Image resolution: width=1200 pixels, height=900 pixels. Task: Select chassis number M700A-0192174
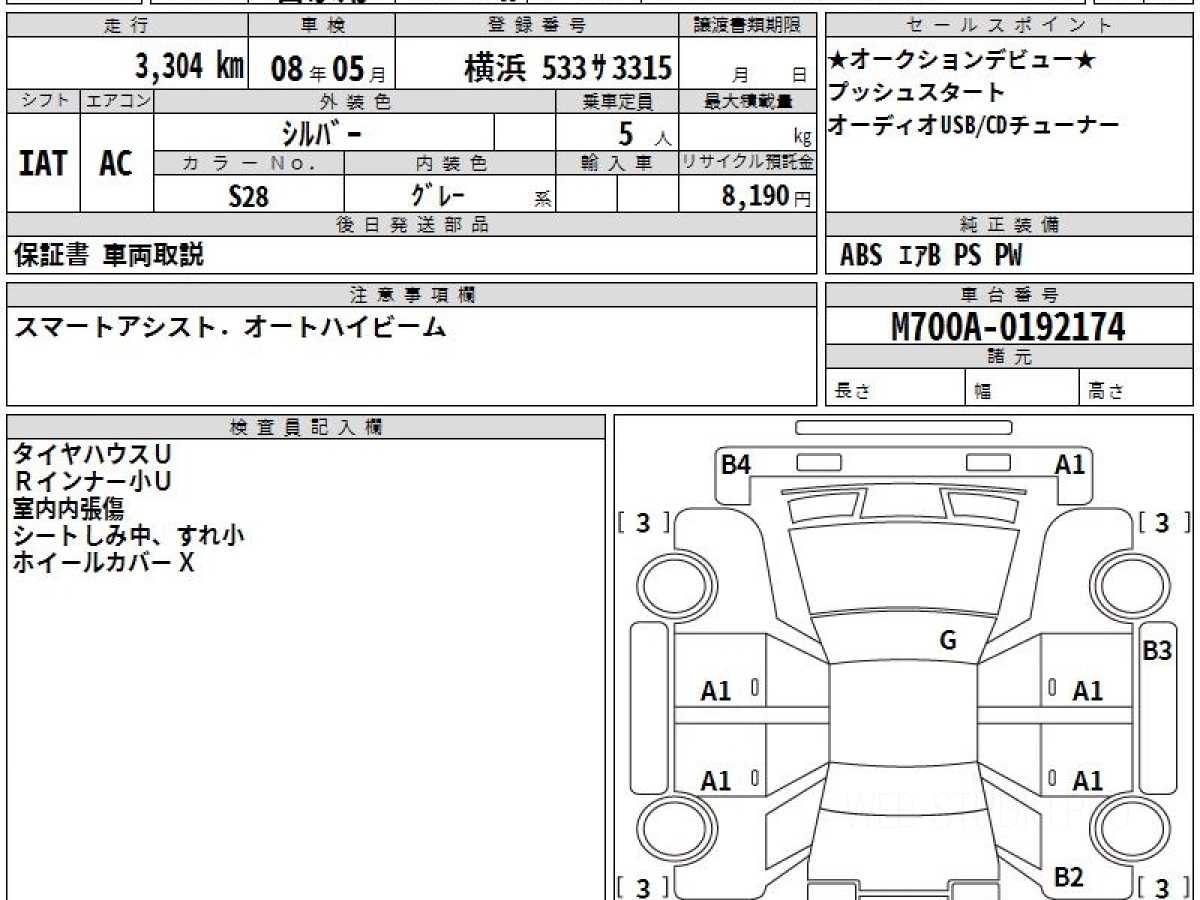1009,327
